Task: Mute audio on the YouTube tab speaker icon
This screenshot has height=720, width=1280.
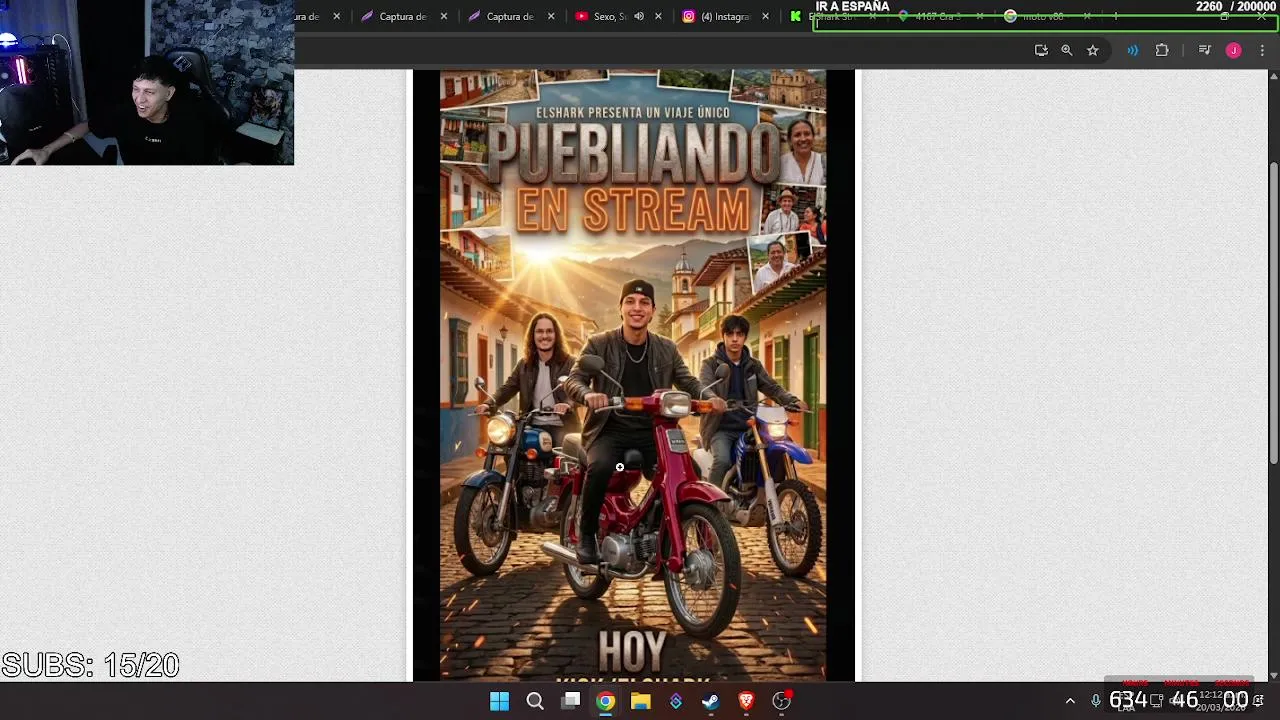Action: [x=639, y=16]
